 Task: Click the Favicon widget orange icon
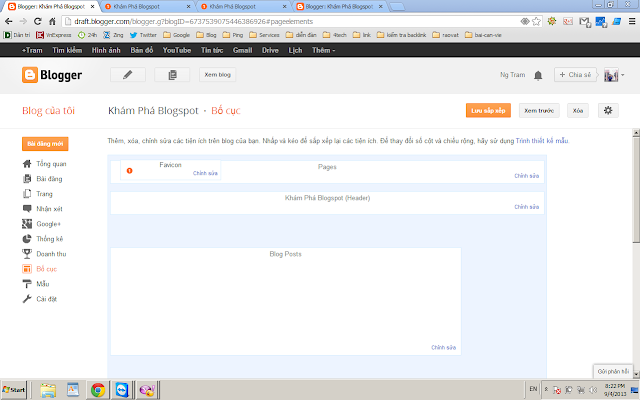[x=129, y=171]
